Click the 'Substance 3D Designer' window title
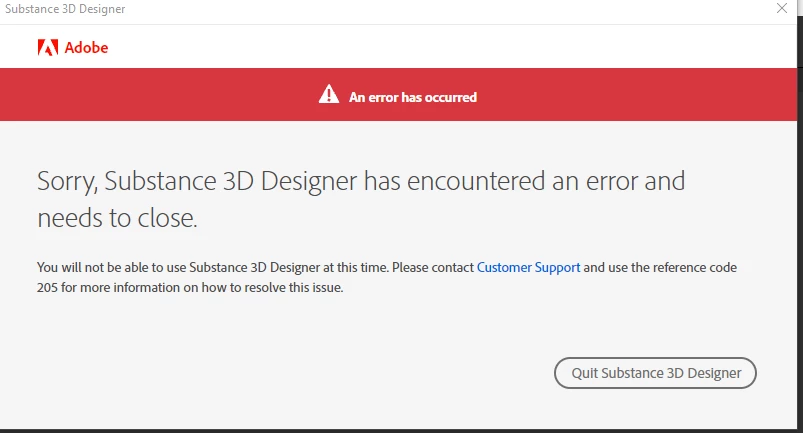The width and height of the screenshot is (803, 433). coord(65,9)
